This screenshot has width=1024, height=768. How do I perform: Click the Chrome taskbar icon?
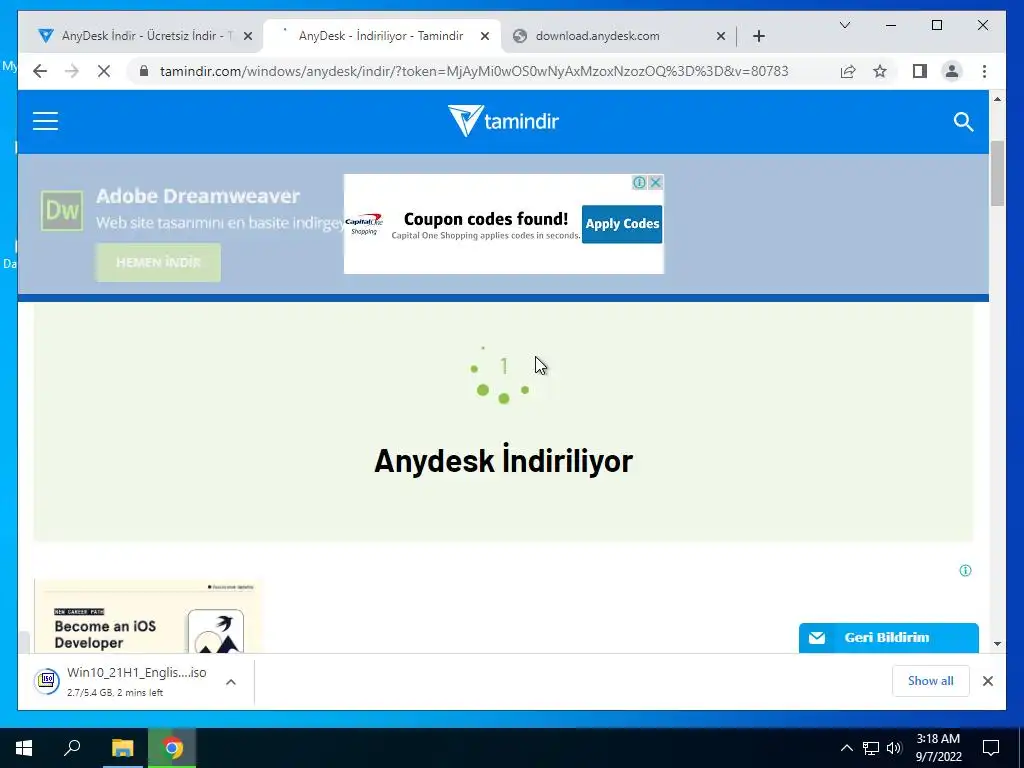(172, 748)
